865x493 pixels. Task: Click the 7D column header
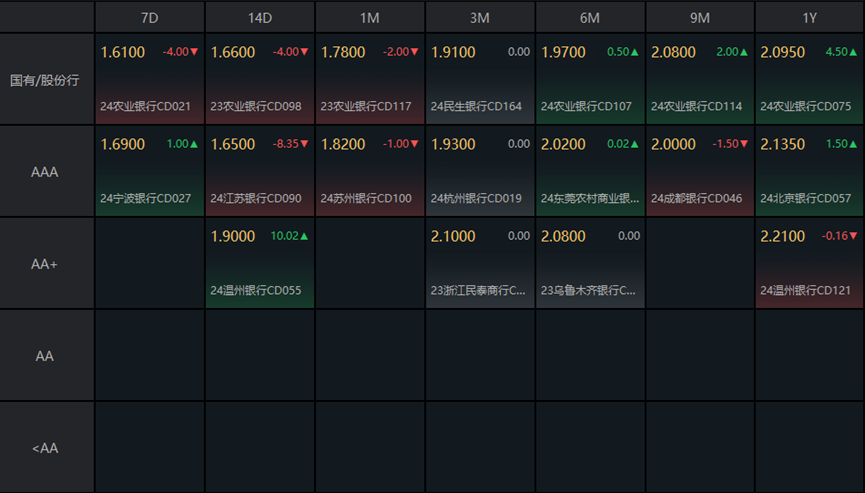click(150, 18)
